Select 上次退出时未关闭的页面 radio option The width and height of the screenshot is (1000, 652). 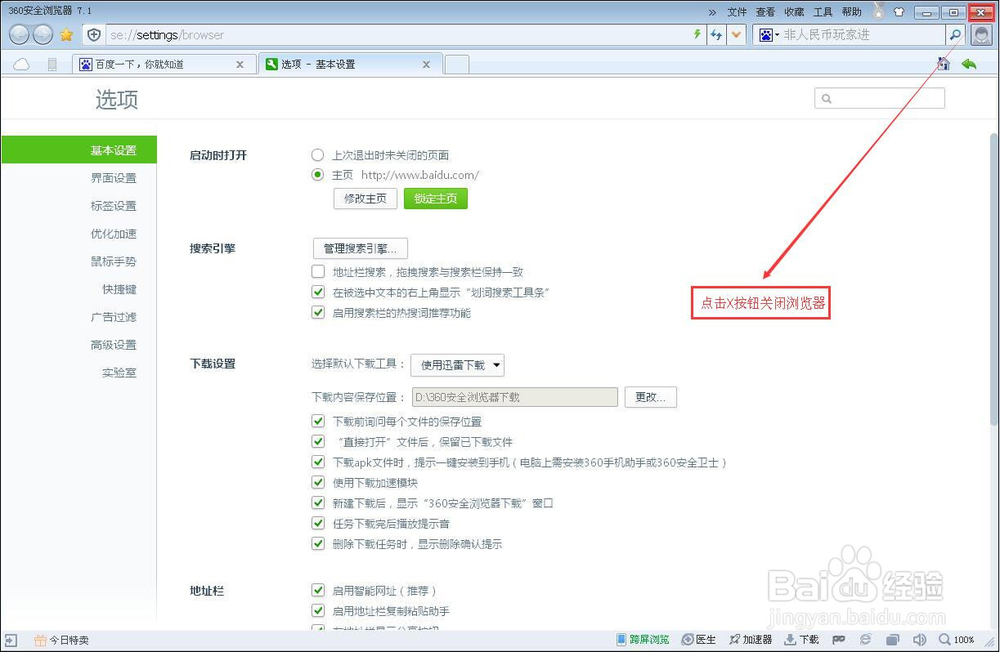coord(318,154)
